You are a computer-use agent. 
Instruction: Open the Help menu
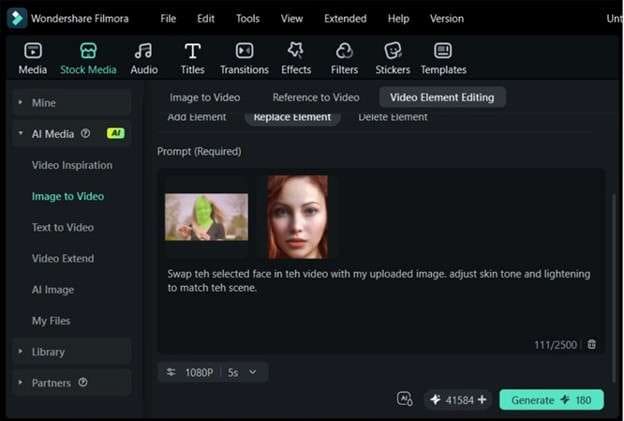(398, 19)
